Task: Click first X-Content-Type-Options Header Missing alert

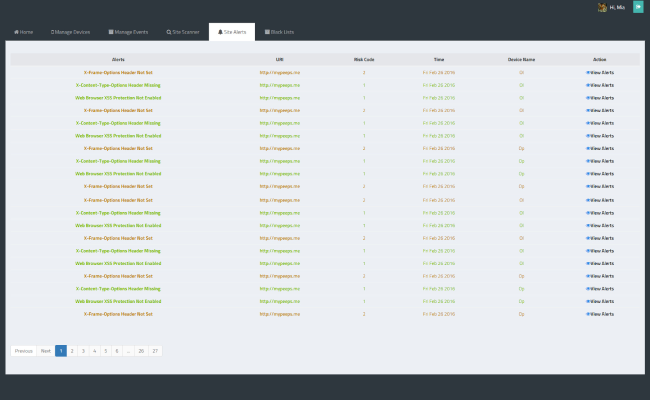Action: 118,85
